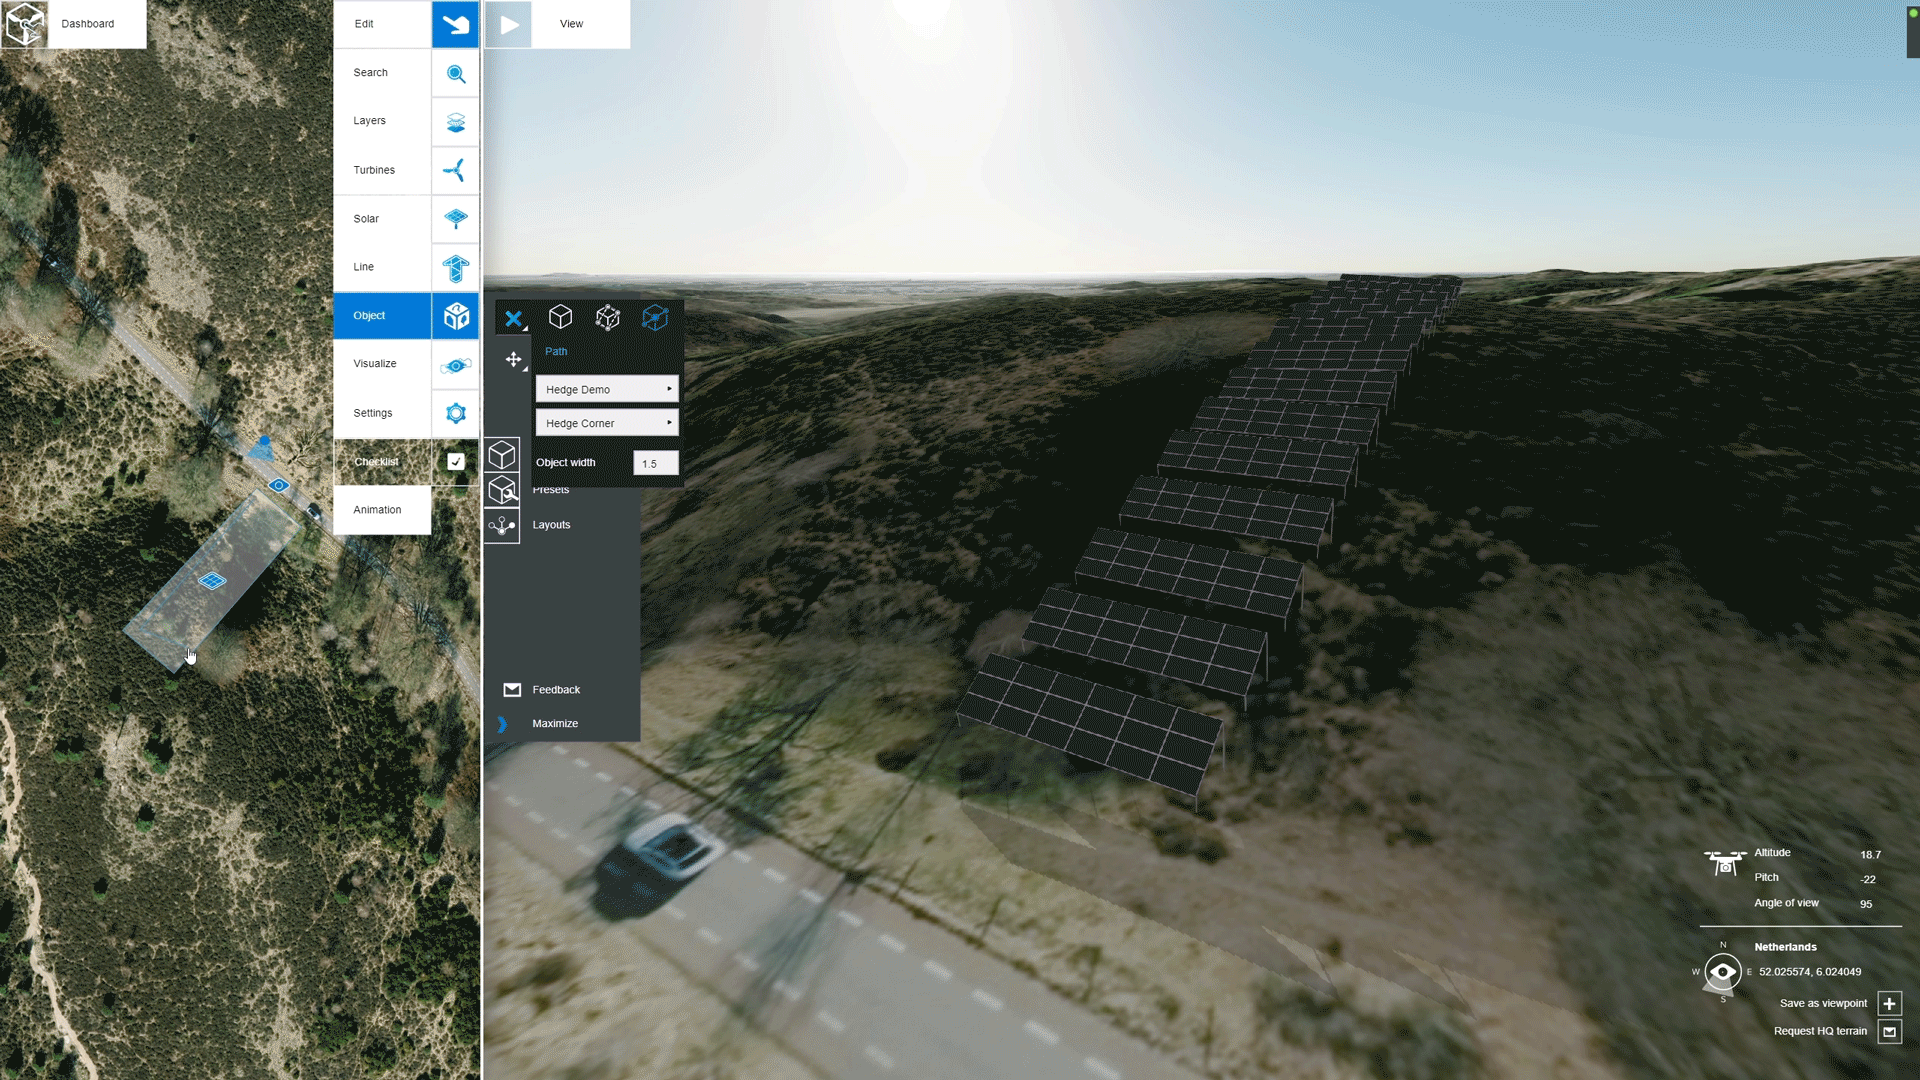Click the Request HQ terrain envelope button

point(1889,1032)
